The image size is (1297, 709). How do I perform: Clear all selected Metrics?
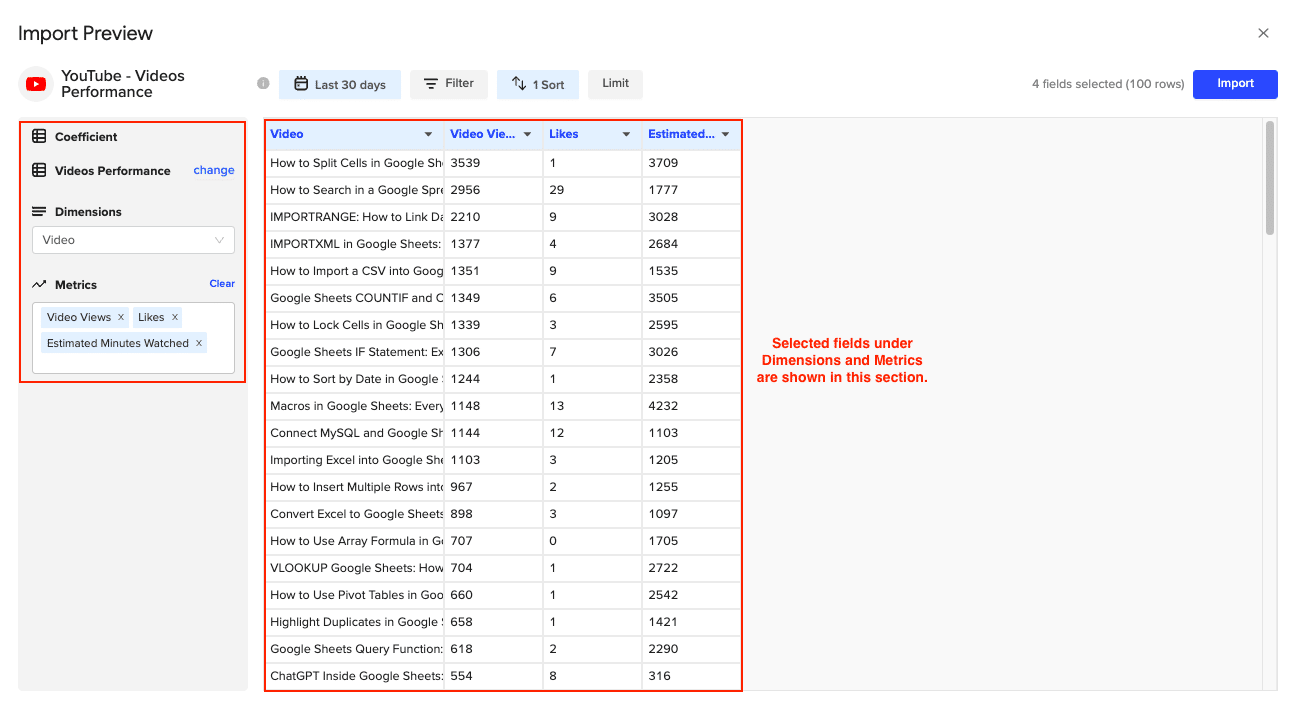click(222, 284)
